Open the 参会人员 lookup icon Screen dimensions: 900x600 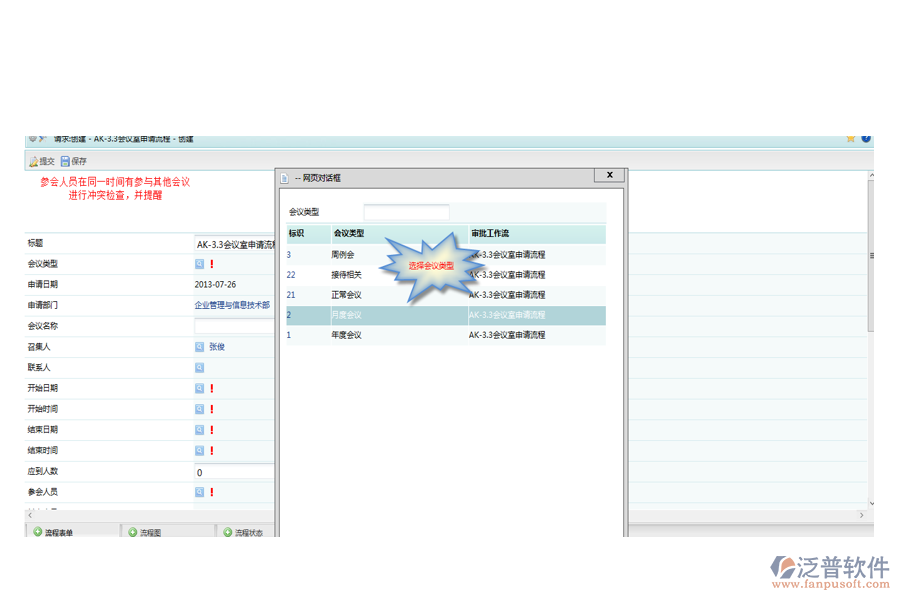pyautogui.click(x=199, y=492)
